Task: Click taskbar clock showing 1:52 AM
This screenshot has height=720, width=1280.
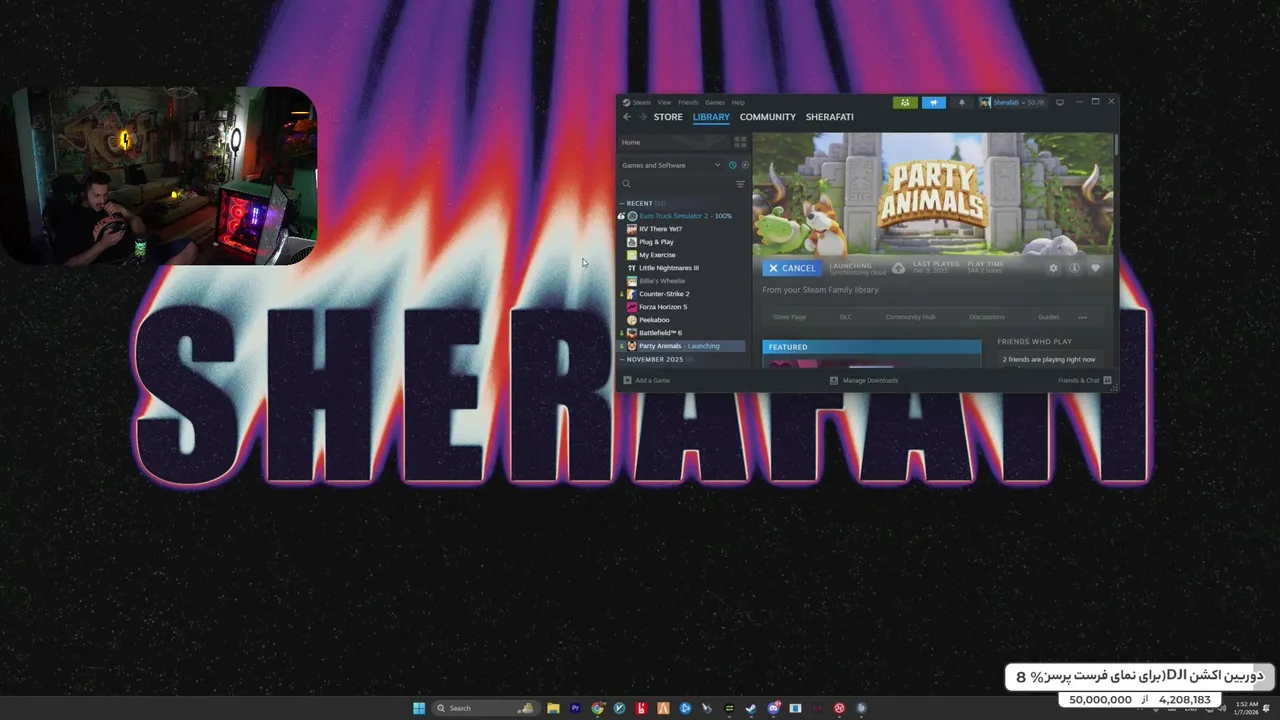Action: (x=1246, y=708)
